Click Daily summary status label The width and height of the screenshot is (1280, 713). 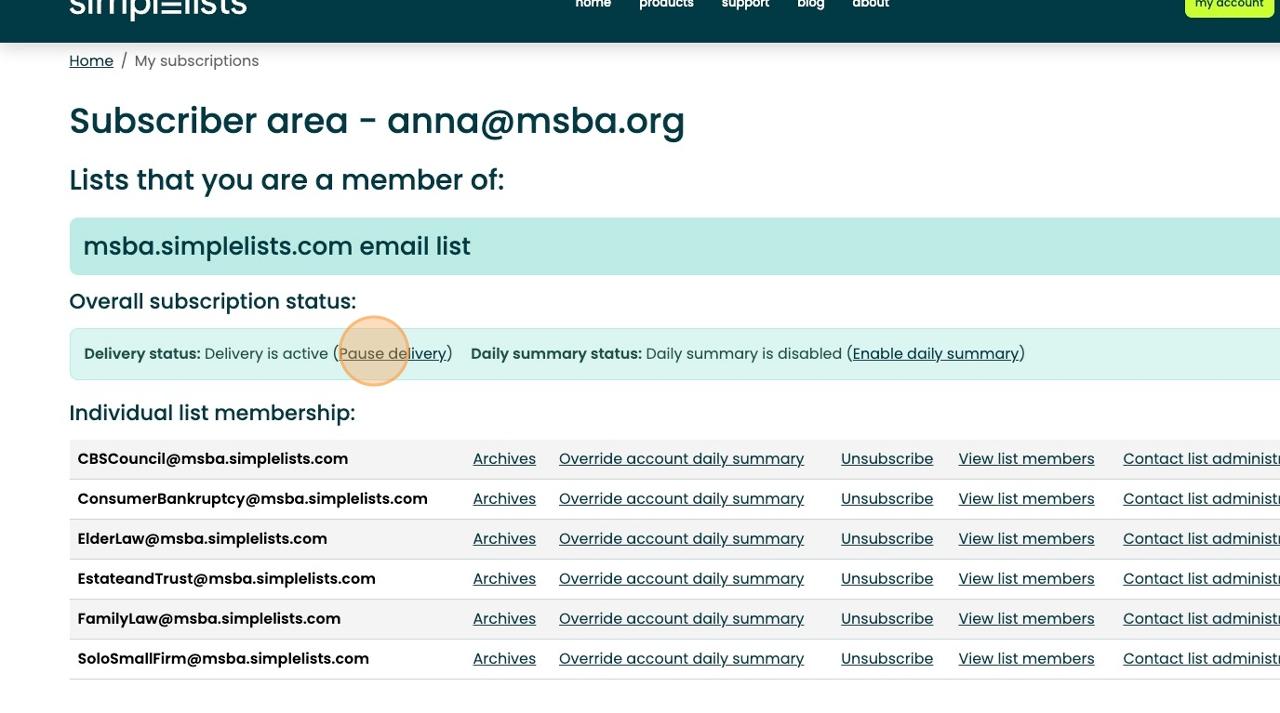pyautogui.click(x=556, y=354)
